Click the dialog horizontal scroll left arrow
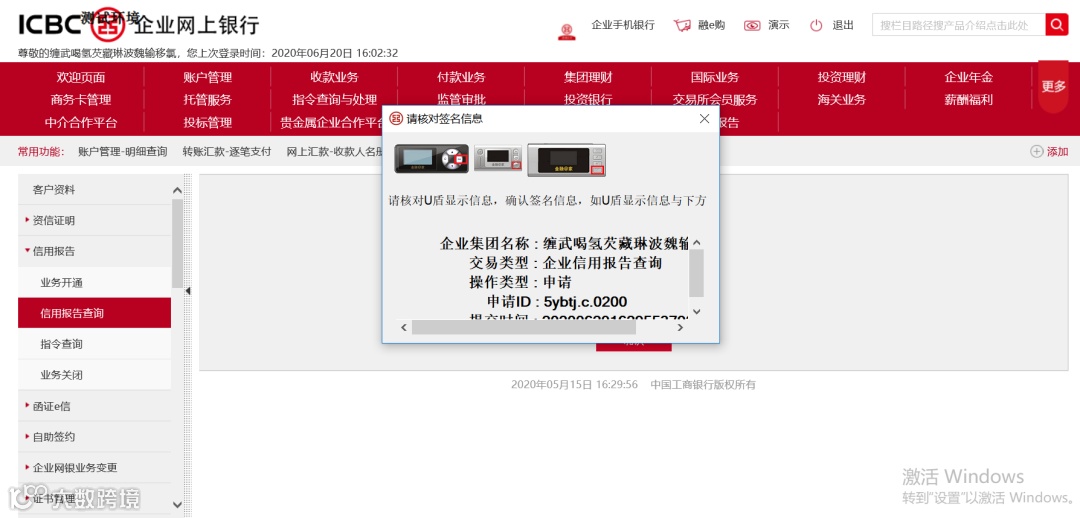Image resolution: width=1080 pixels, height=518 pixels. (404, 327)
